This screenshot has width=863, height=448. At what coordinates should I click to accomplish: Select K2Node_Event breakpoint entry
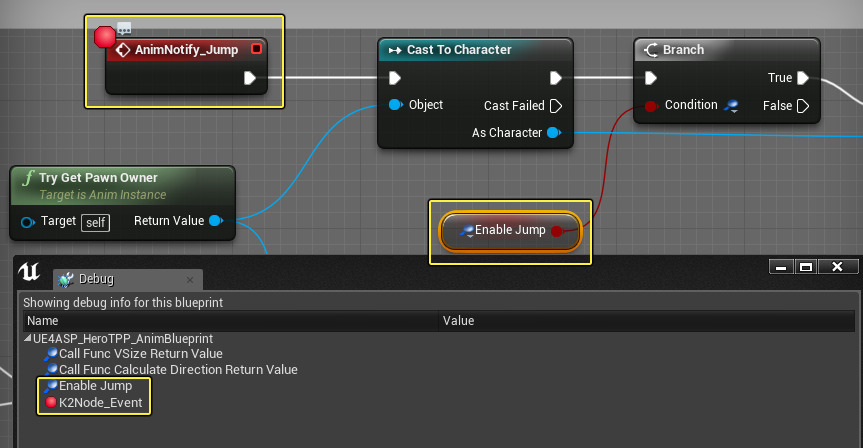coord(100,403)
